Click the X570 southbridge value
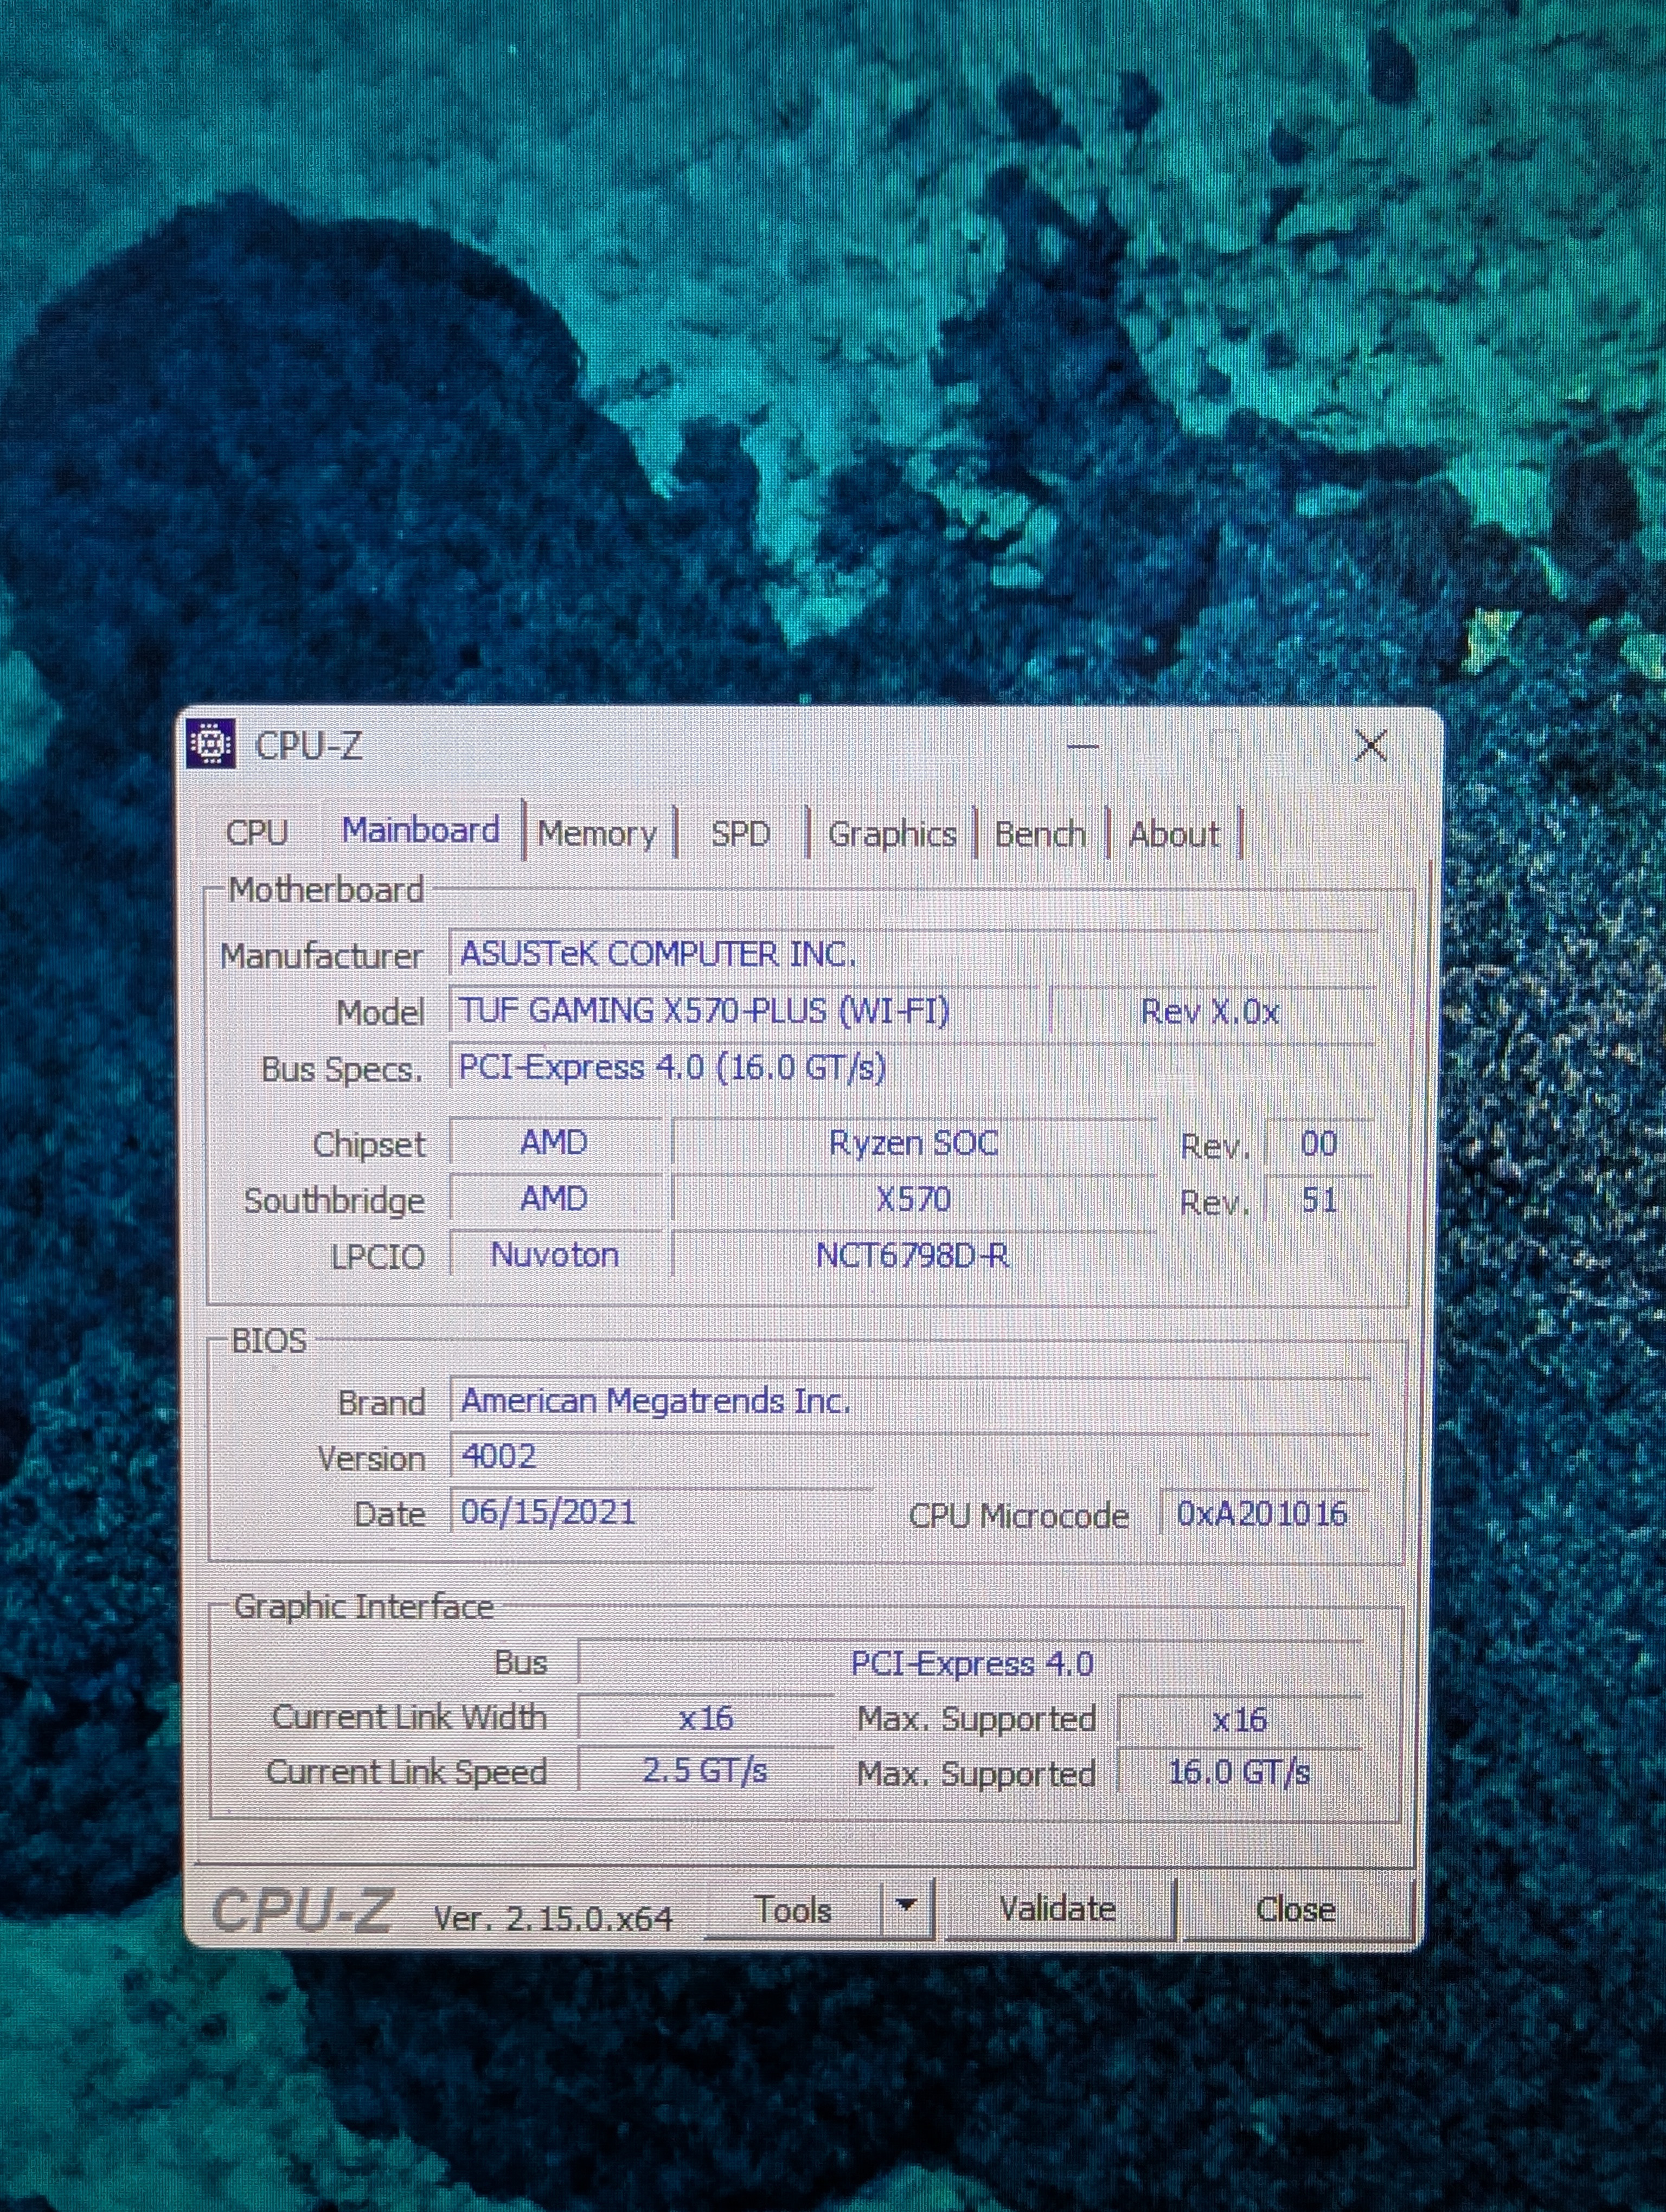 tap(914, 1199)
